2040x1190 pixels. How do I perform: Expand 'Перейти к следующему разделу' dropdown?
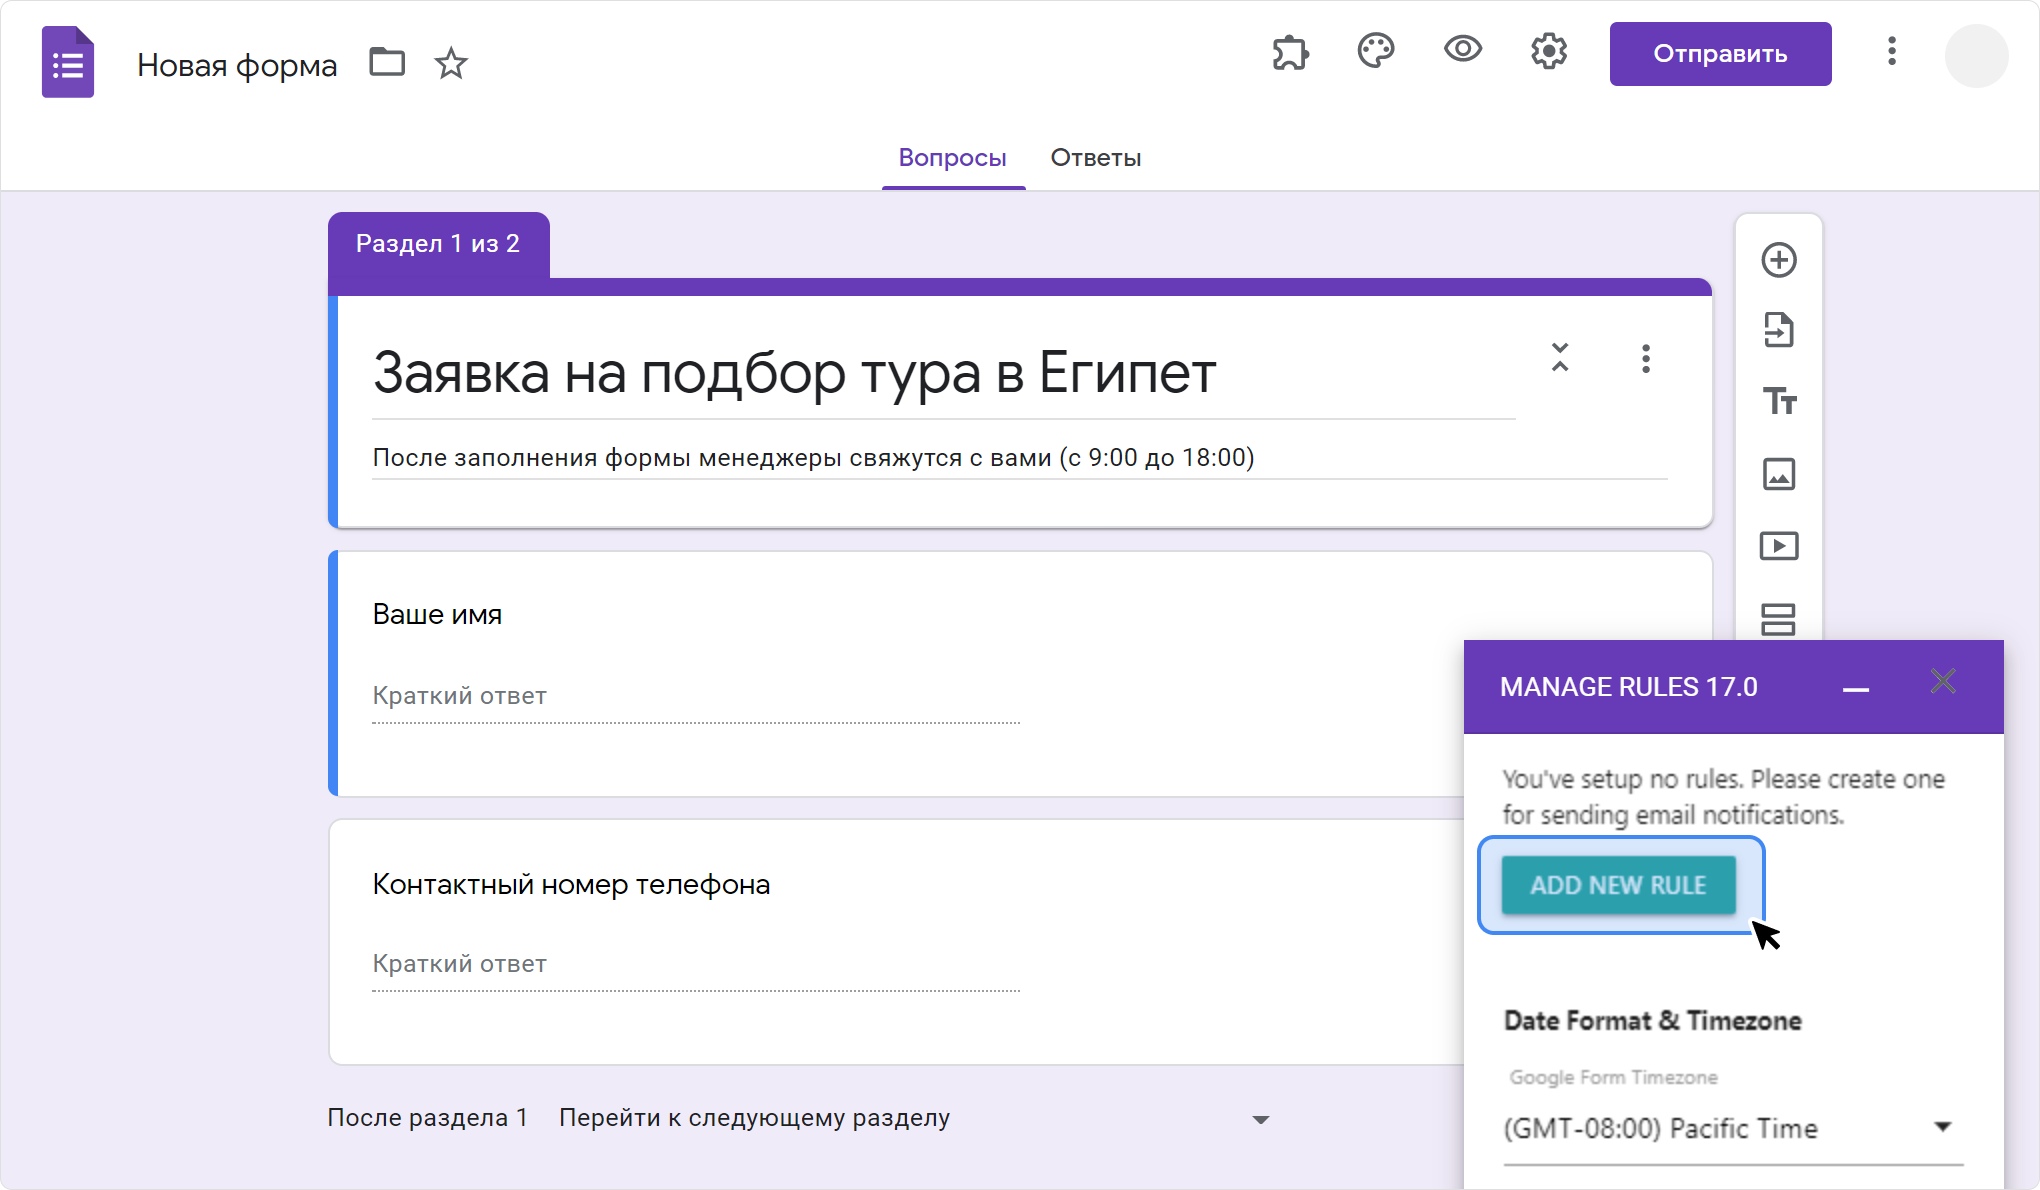[1260, 1119]
